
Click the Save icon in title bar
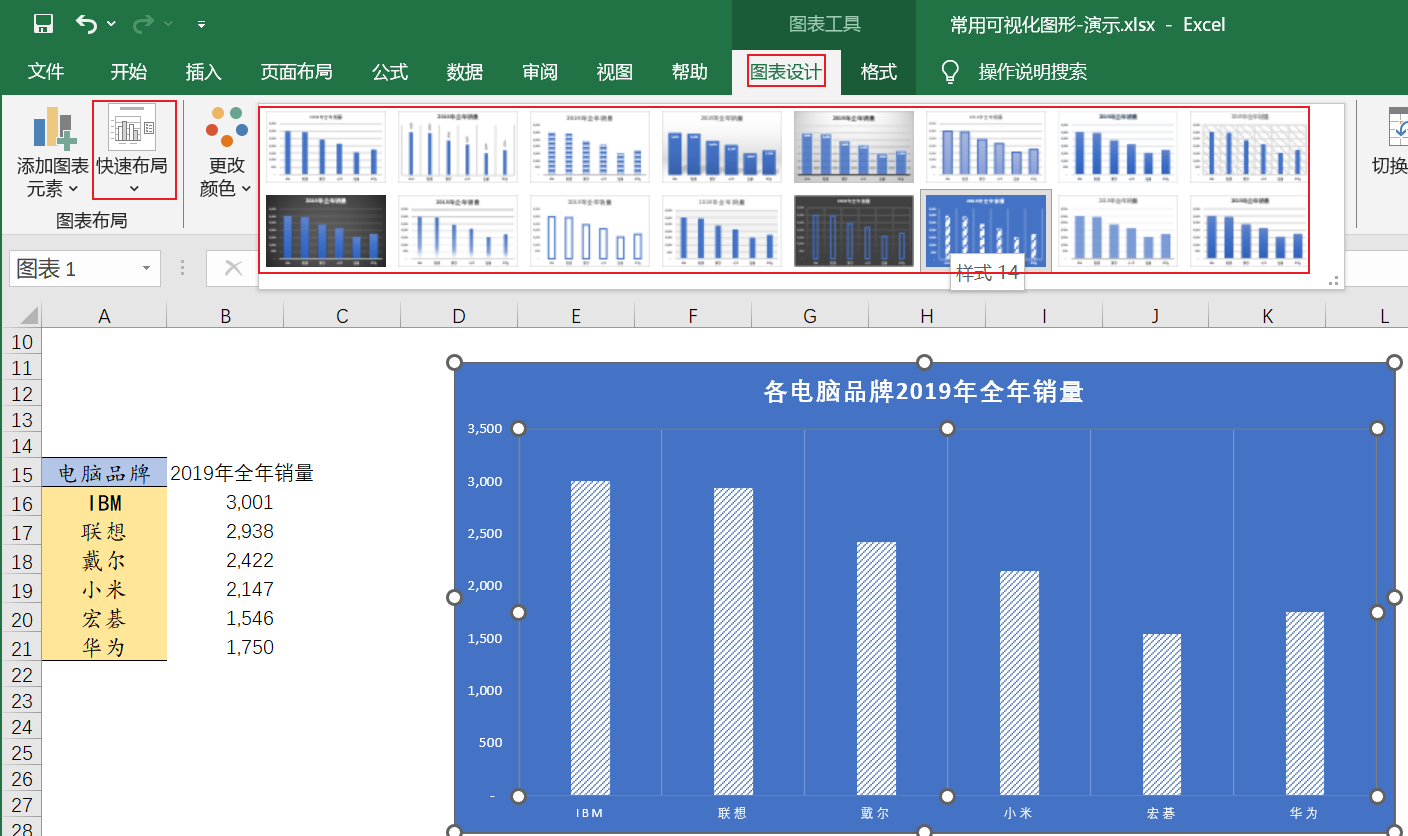pos(43,24)
